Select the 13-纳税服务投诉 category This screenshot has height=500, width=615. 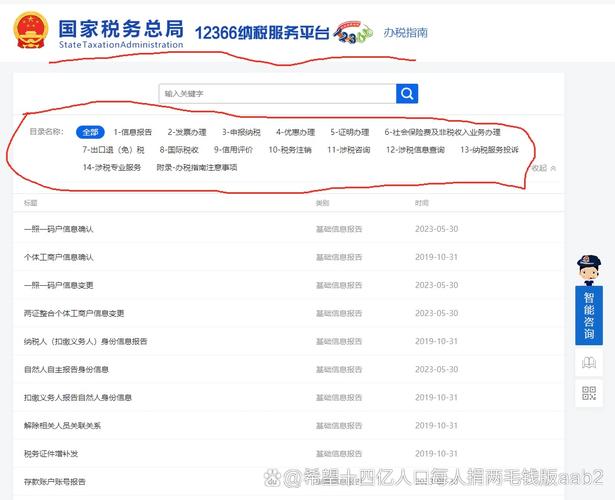coord(489,150)
